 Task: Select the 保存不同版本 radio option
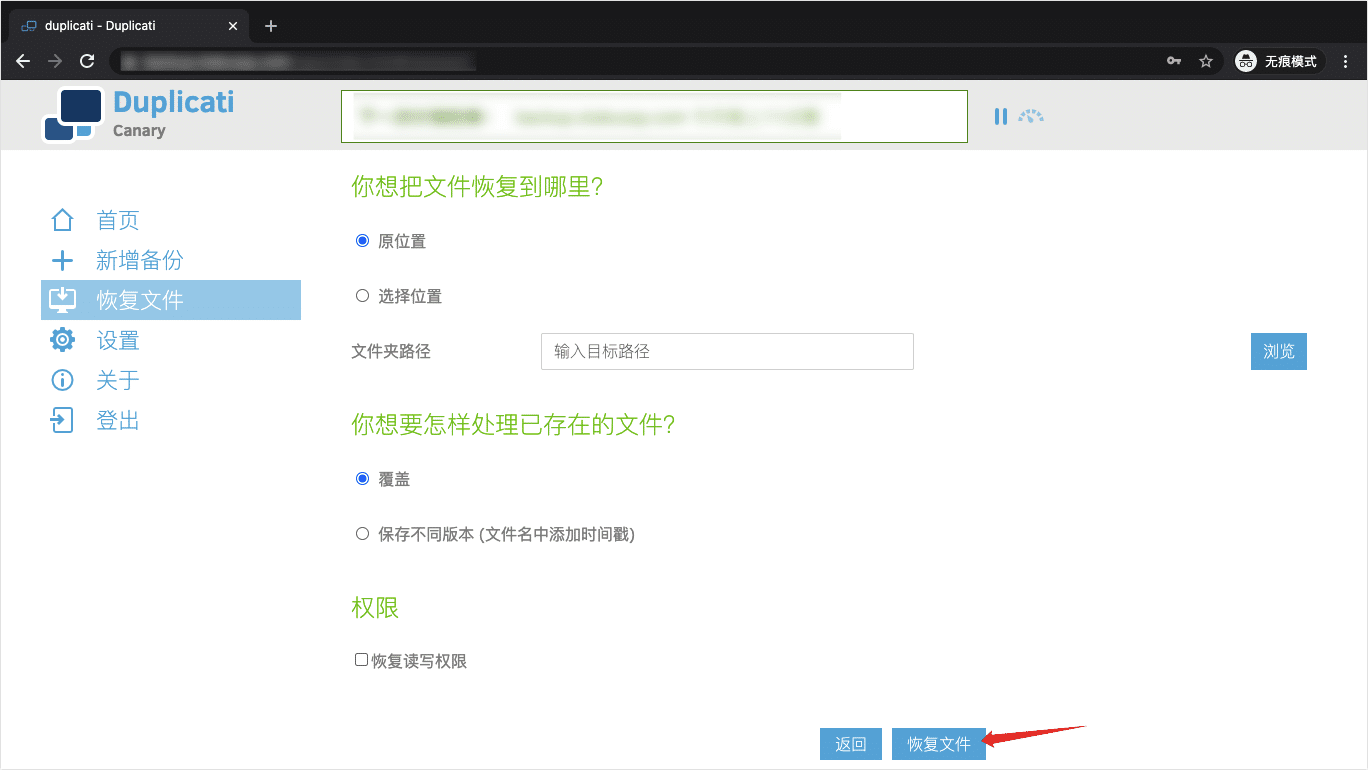[x=362, y=534]
